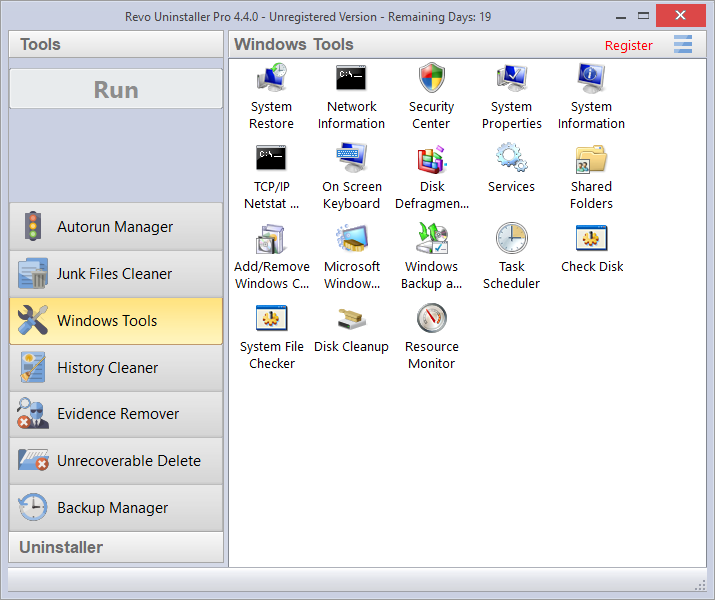Viewport: 715px width, 600px height.
Task: Close the Revo Uninstaller window
Action: [x=680, y=16]
